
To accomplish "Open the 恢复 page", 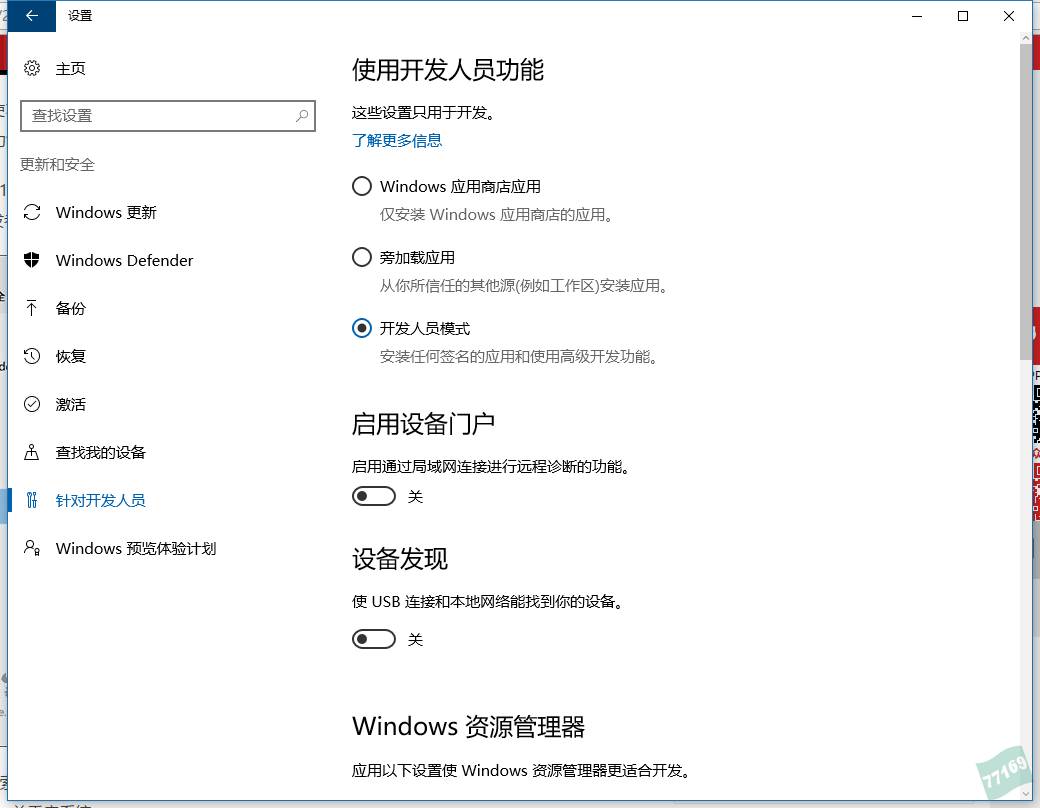I will 70,356.
